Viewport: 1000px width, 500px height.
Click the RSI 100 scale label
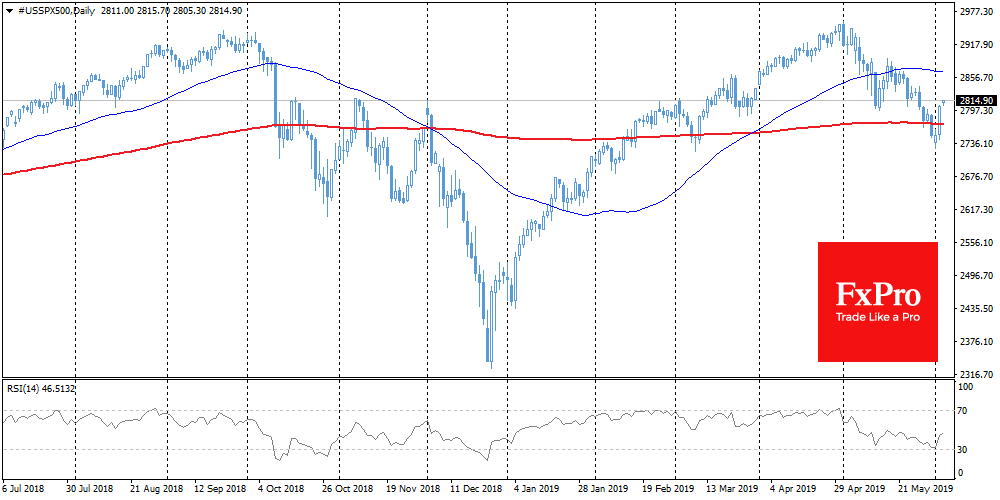point(967,385)
